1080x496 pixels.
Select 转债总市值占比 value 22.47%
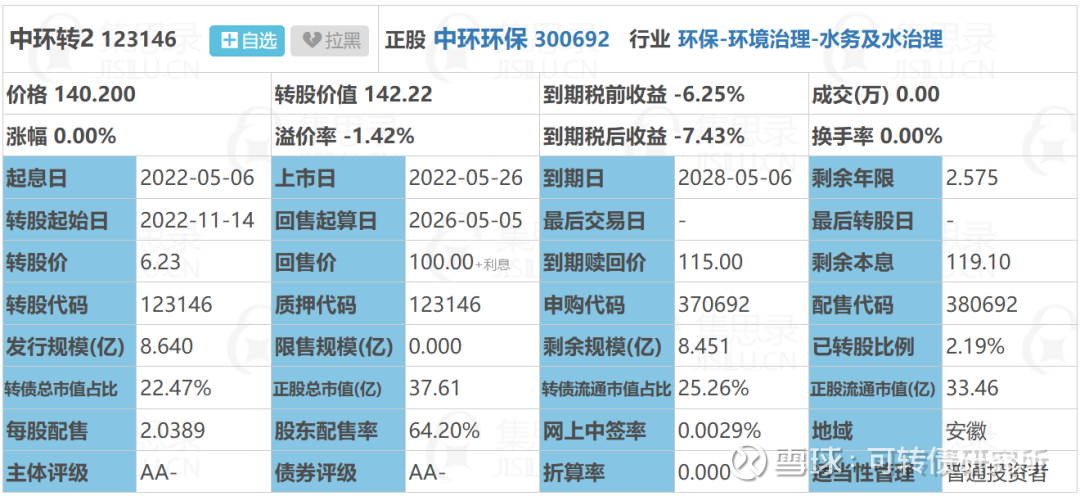pyautogui.click(x=176, y=389)
